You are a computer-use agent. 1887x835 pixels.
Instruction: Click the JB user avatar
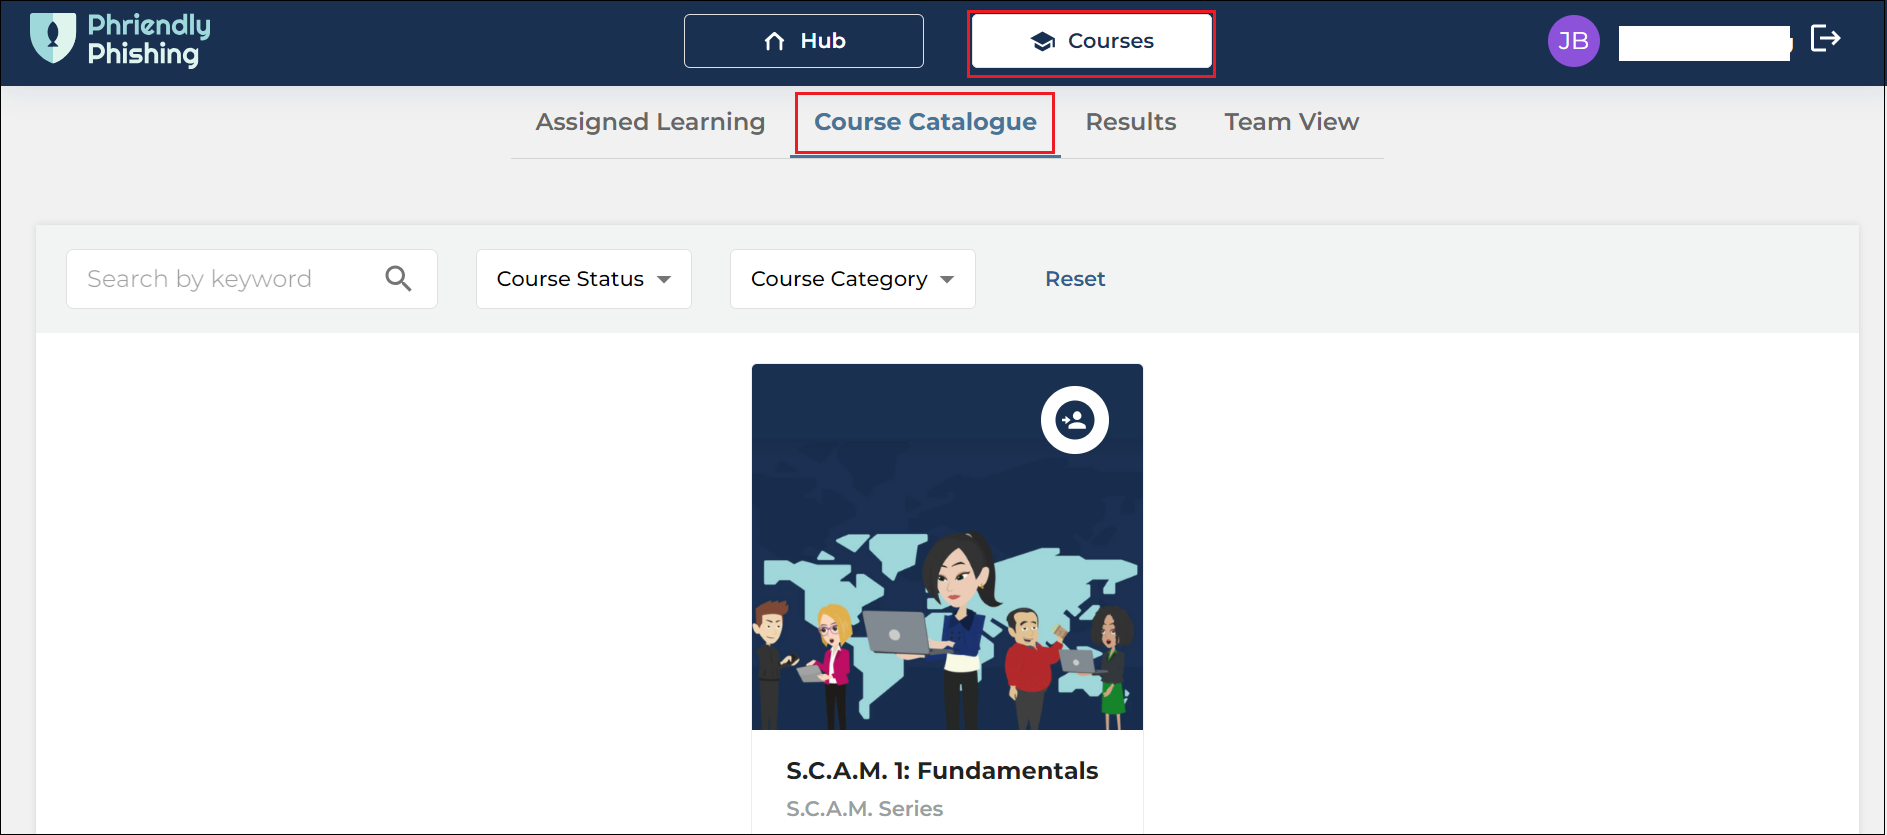(1573, 41)
